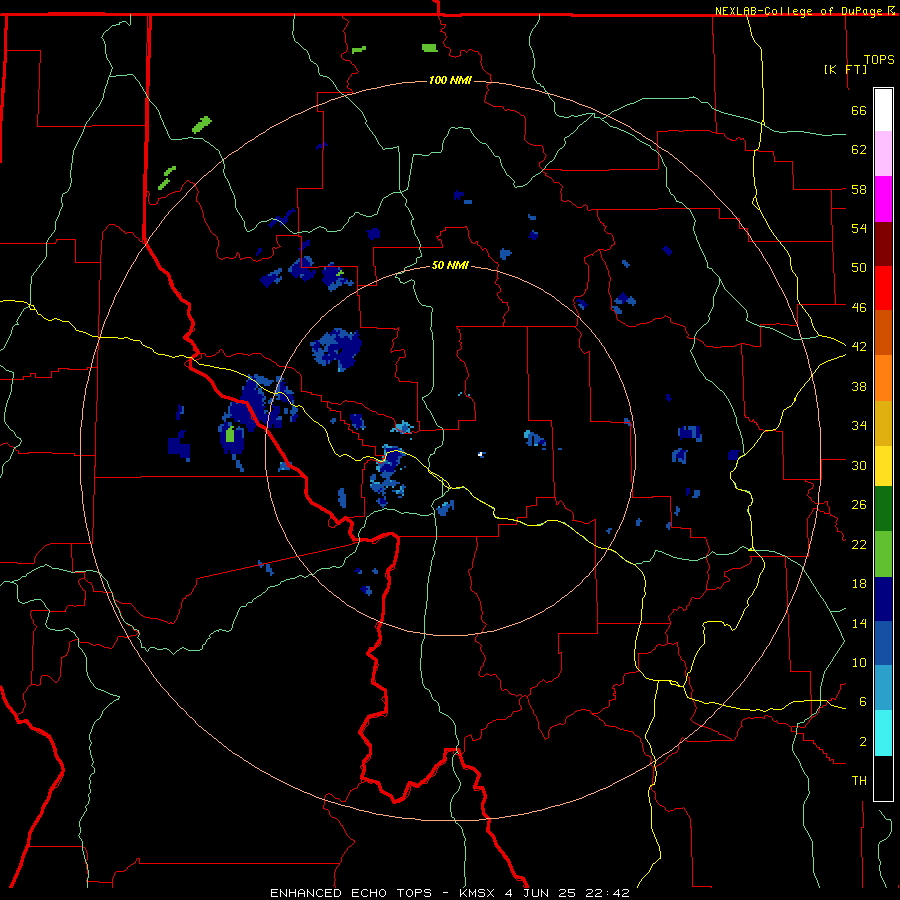Click the 22:42 timestamp text
The image size is (900, 900).
(607, 893)
